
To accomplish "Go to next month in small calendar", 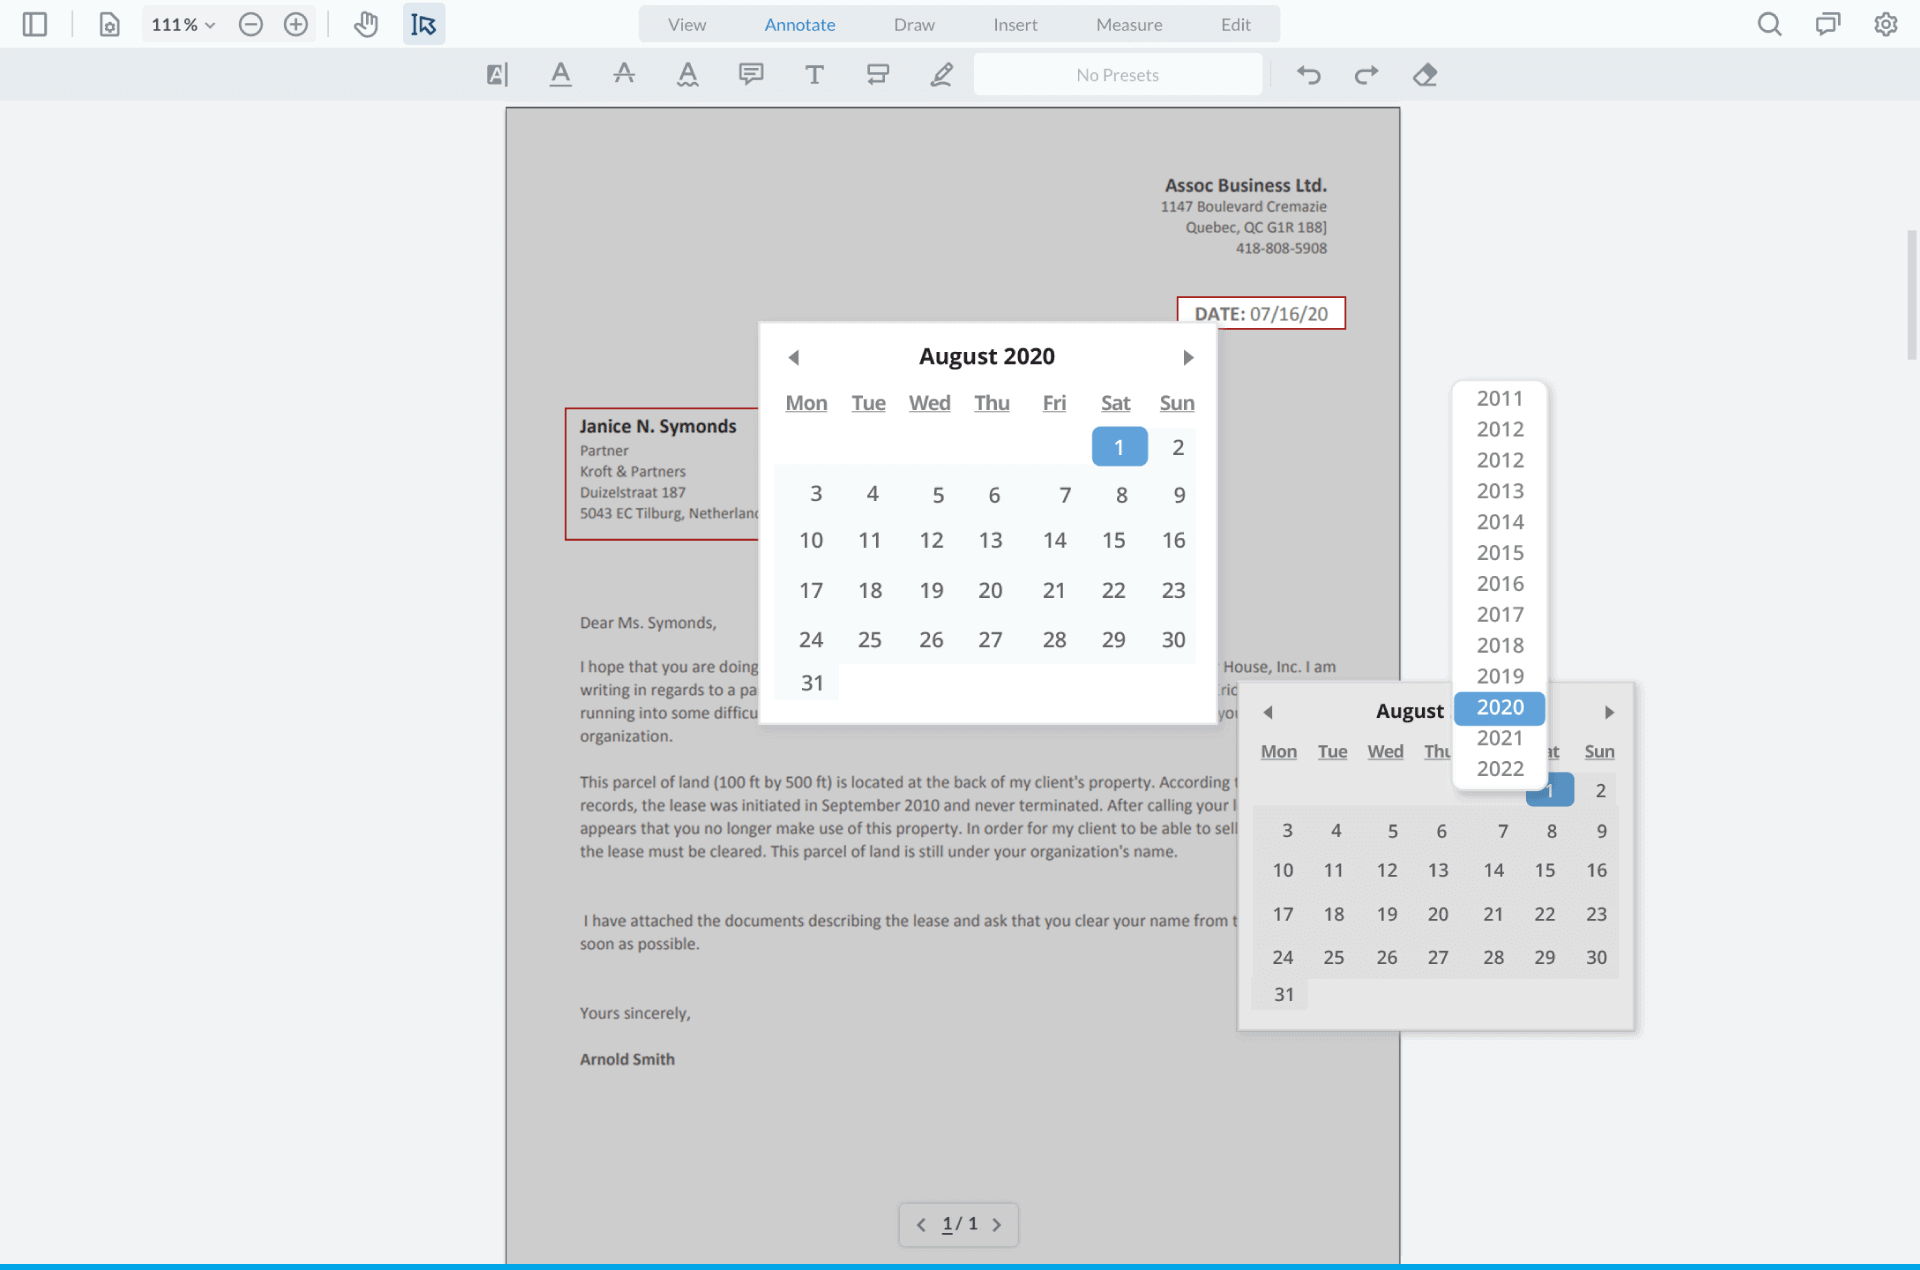I will click(x=1609, y=712).
